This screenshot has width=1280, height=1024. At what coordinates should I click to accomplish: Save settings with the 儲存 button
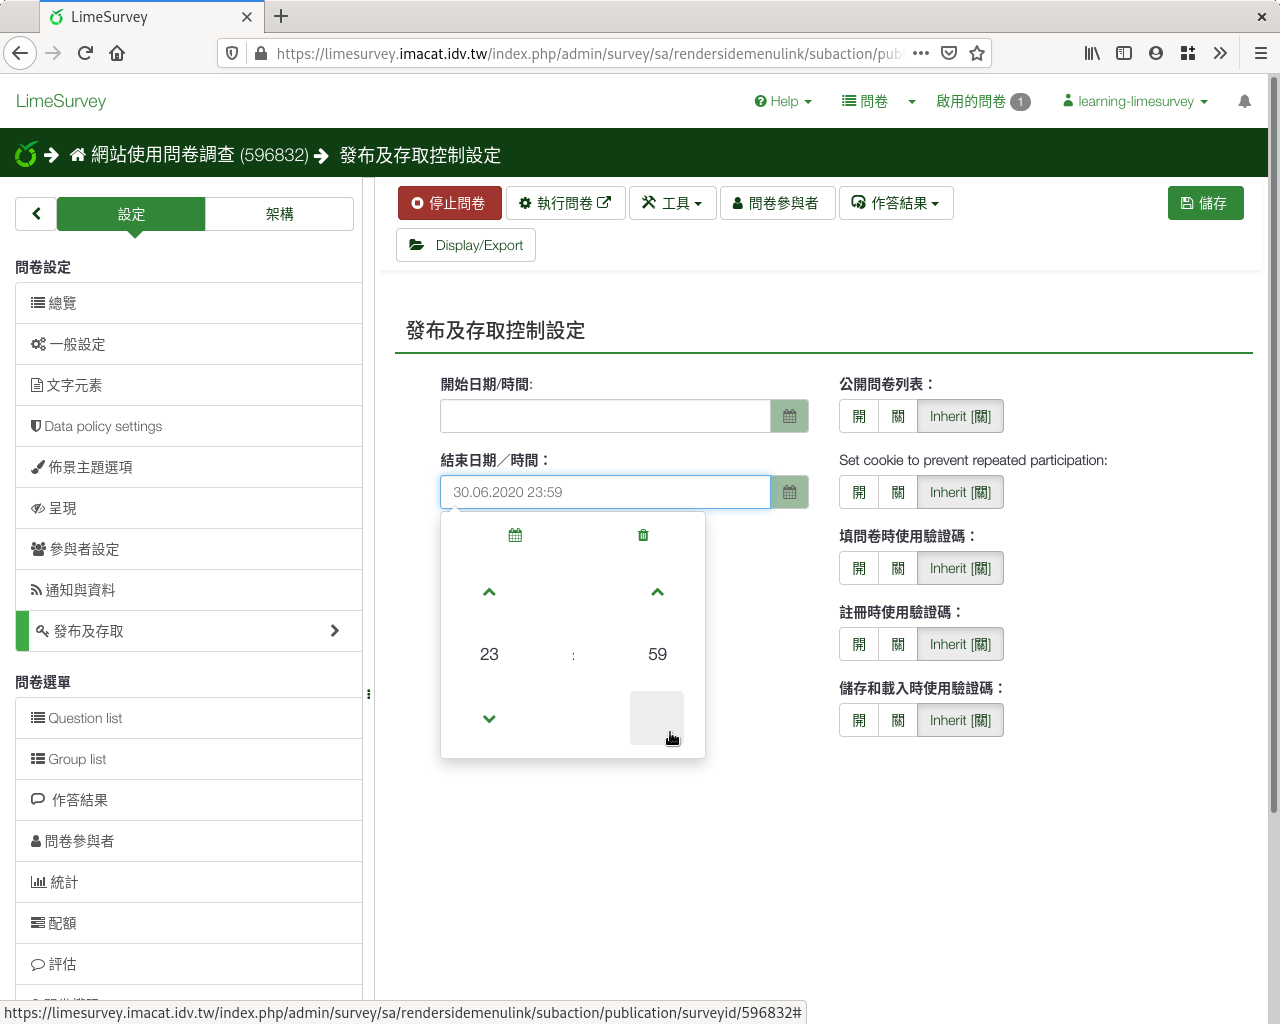pyautogui.click(x=1205, y=203)
